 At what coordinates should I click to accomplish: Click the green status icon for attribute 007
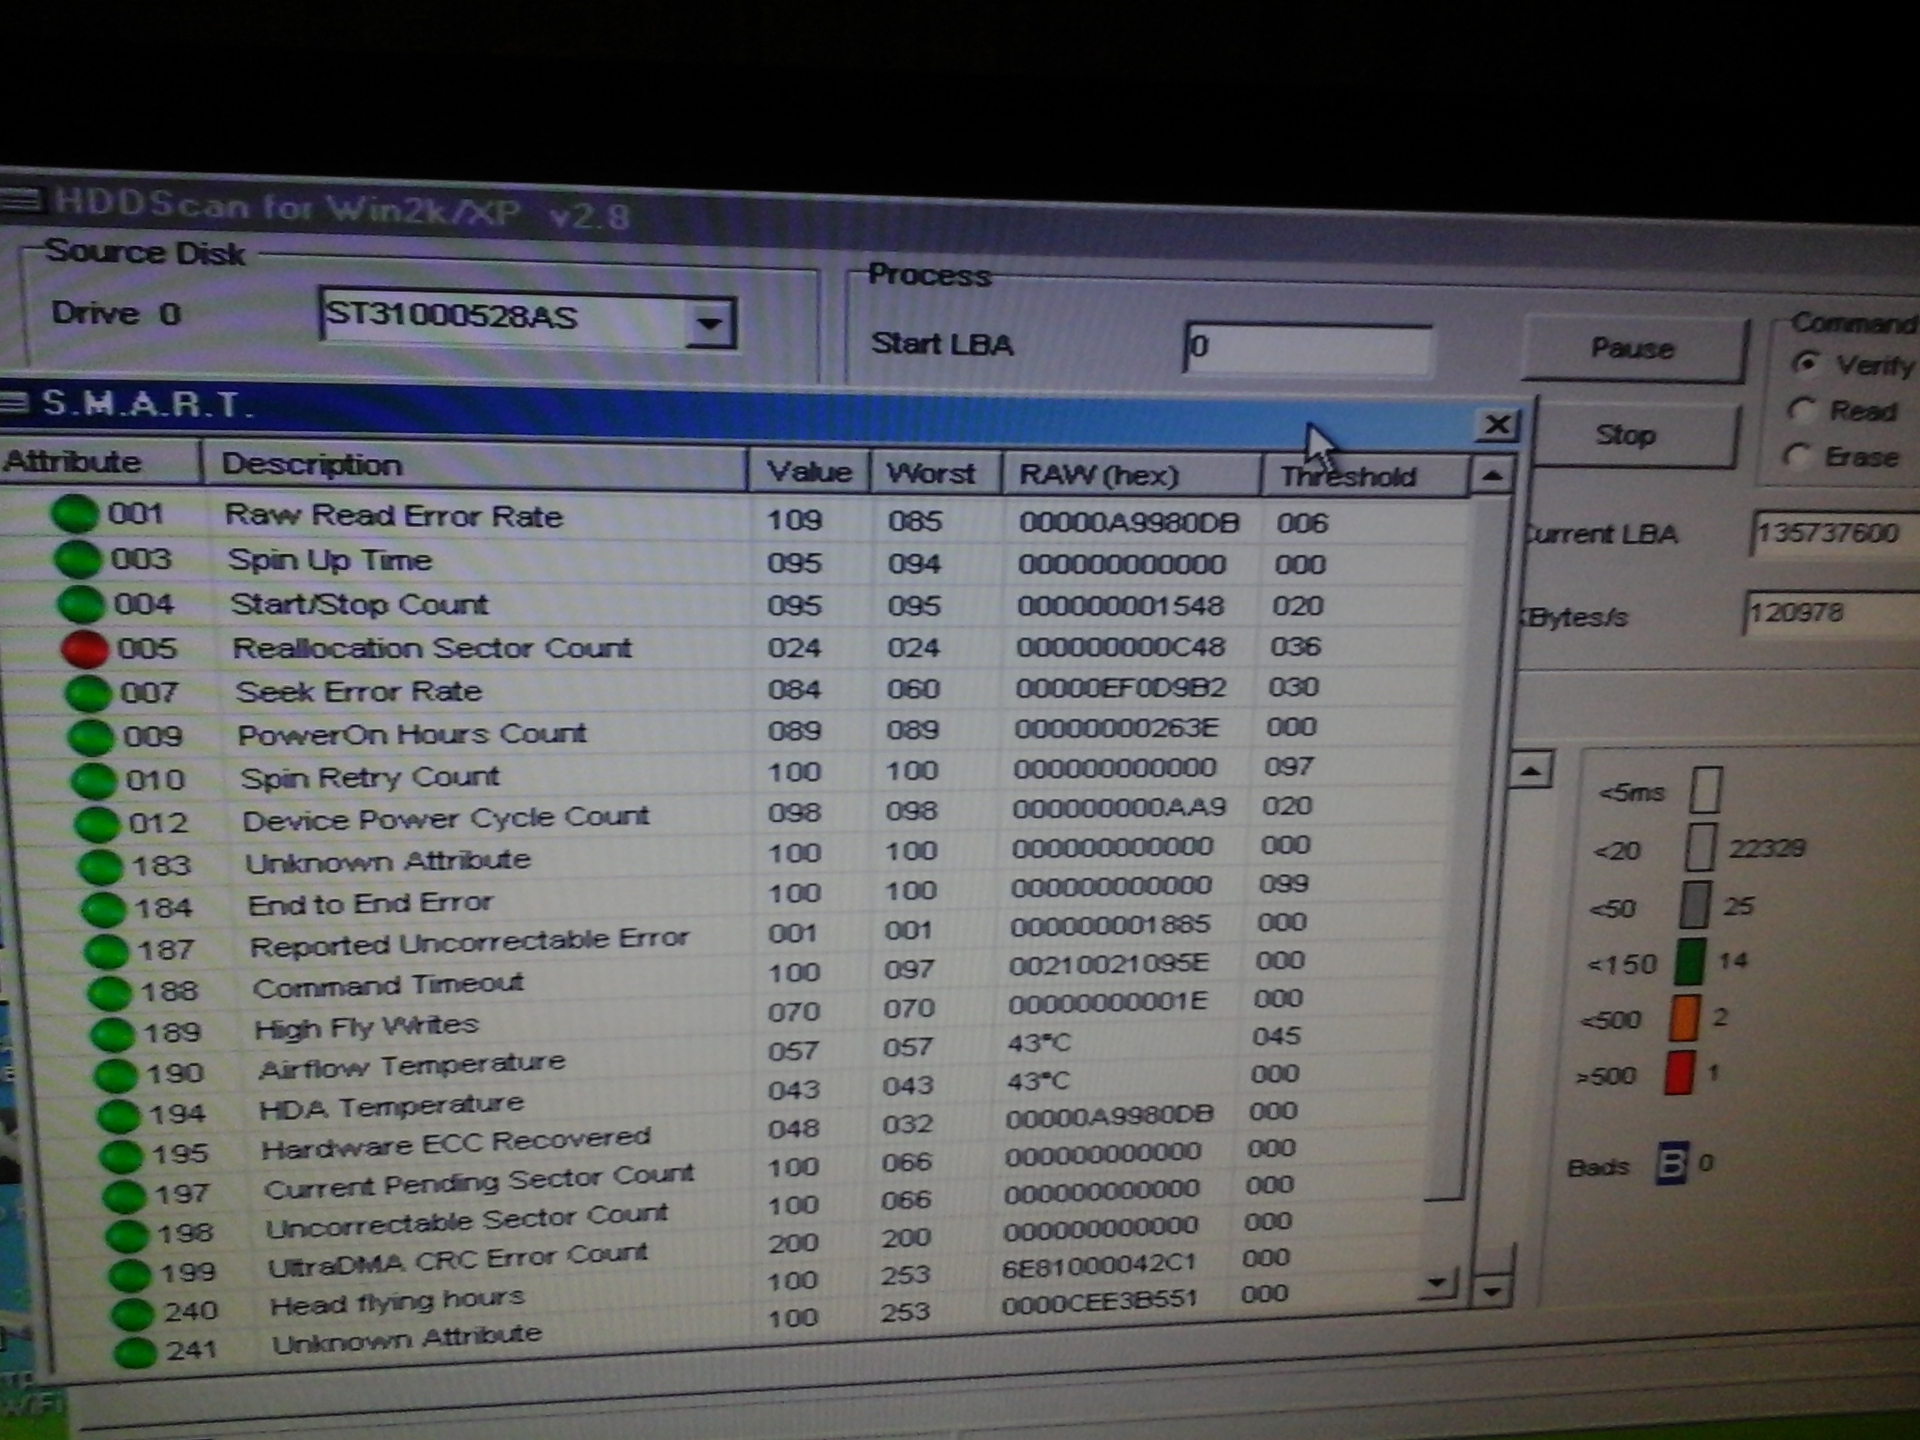point(88,692)
